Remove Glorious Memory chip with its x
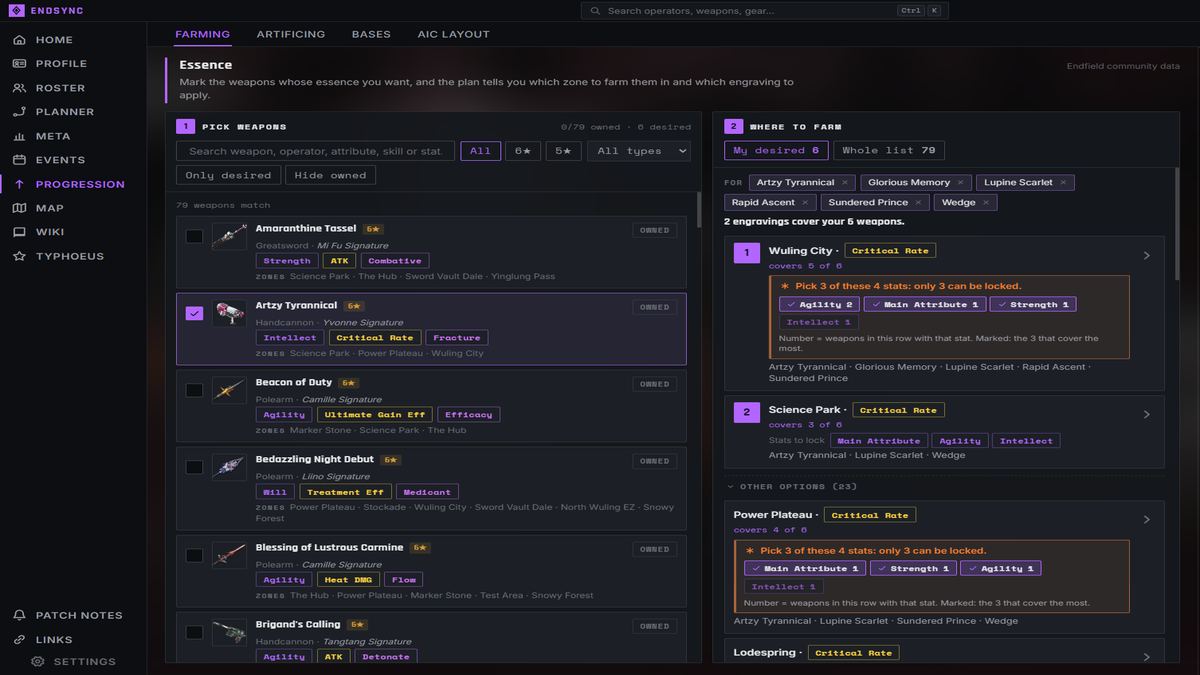Screen dimensions: 1200x675 (x=960, y=183)
